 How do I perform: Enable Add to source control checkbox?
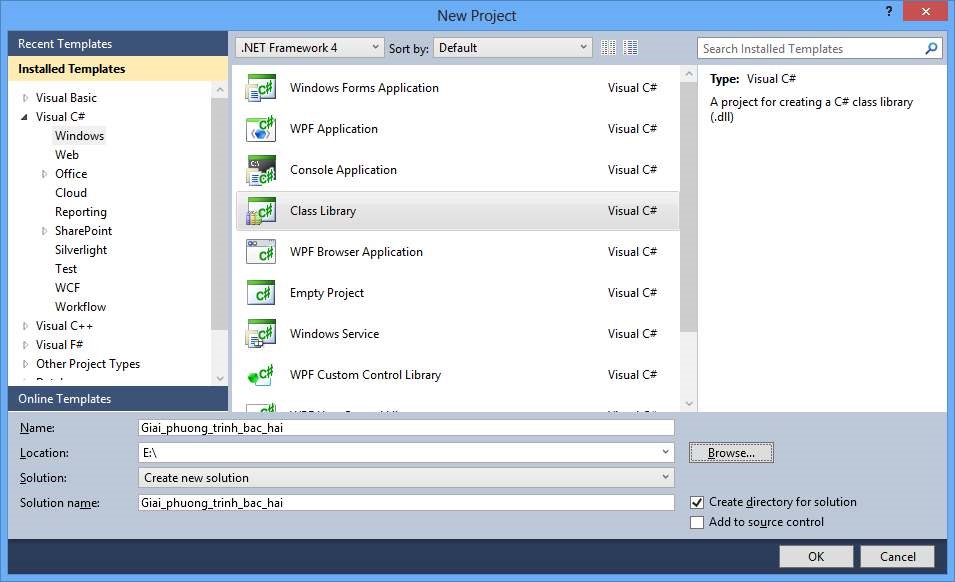pos(697,522)
